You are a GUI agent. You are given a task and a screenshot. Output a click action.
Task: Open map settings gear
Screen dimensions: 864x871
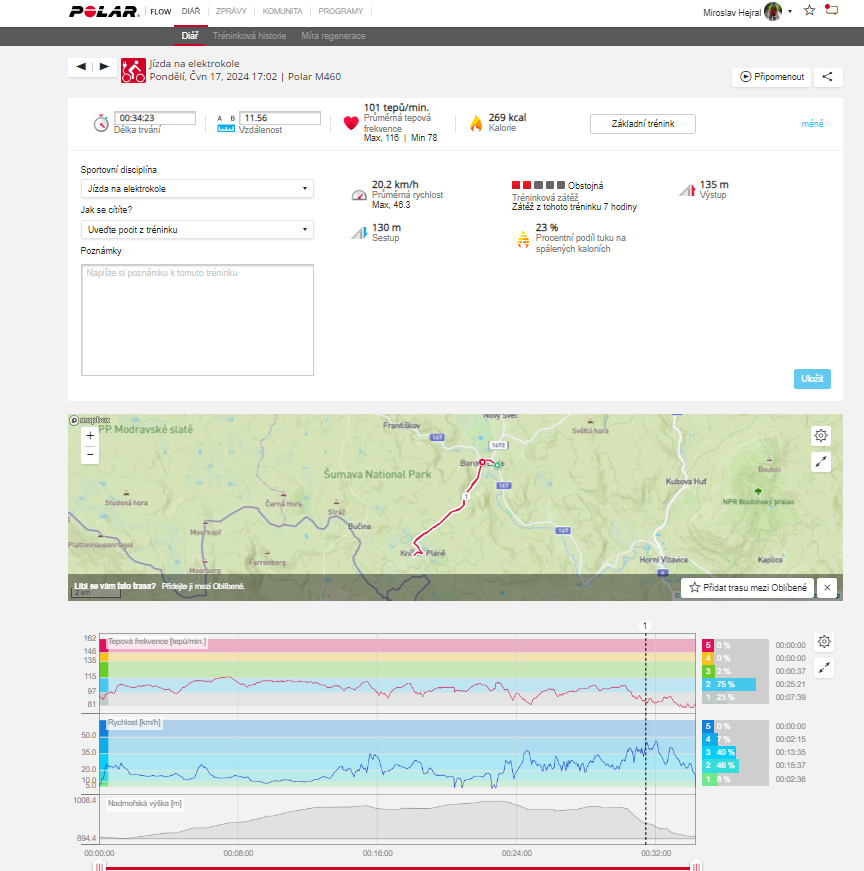pyautogui.click(x=821, y=436)
